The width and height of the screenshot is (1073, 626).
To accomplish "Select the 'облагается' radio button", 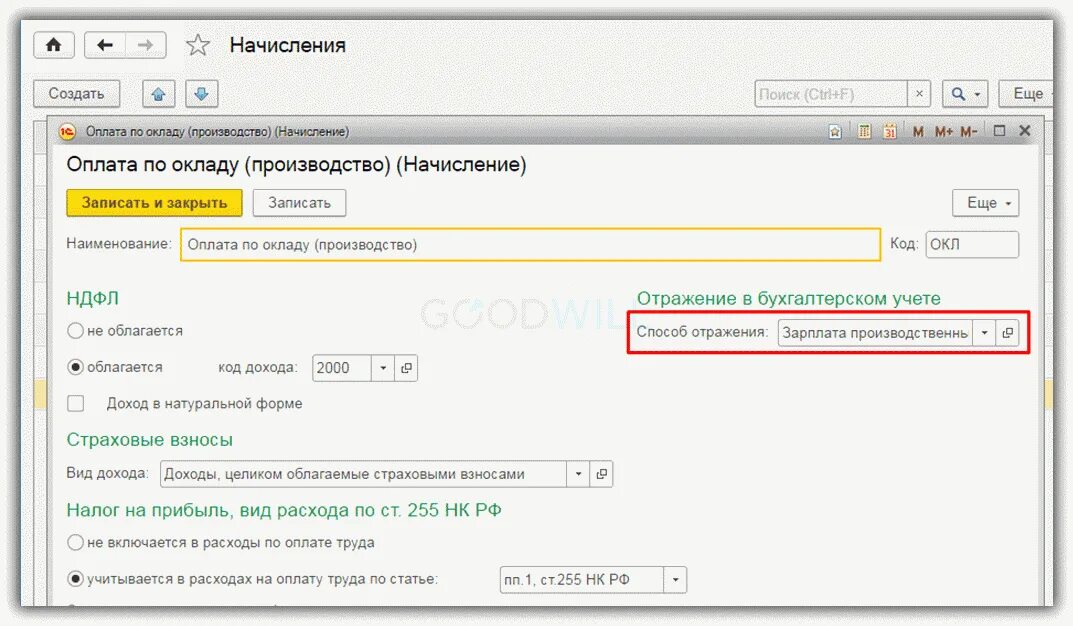I will 75,367.
